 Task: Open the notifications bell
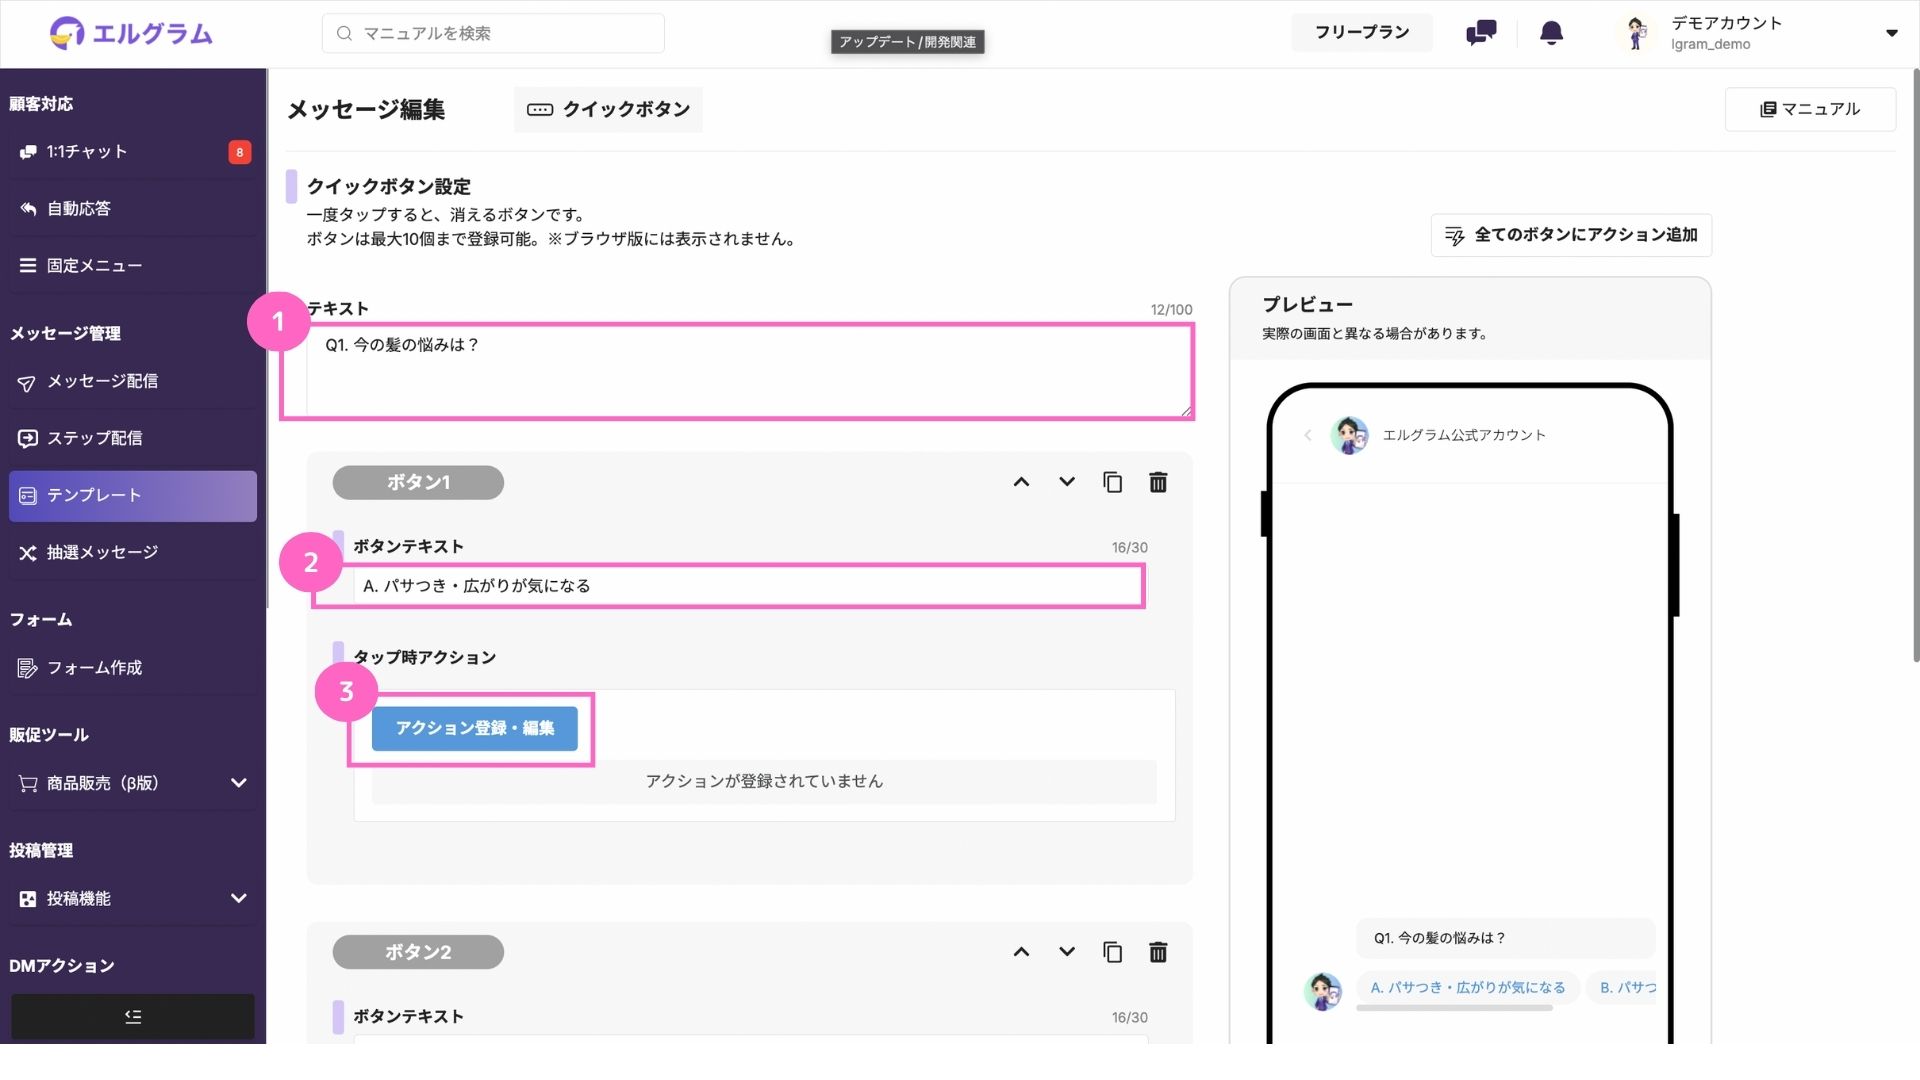pyautogui.click(x=1551, y=33)
